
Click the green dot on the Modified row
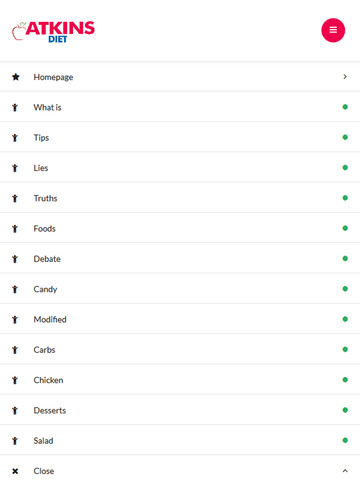tap(345, 319)
